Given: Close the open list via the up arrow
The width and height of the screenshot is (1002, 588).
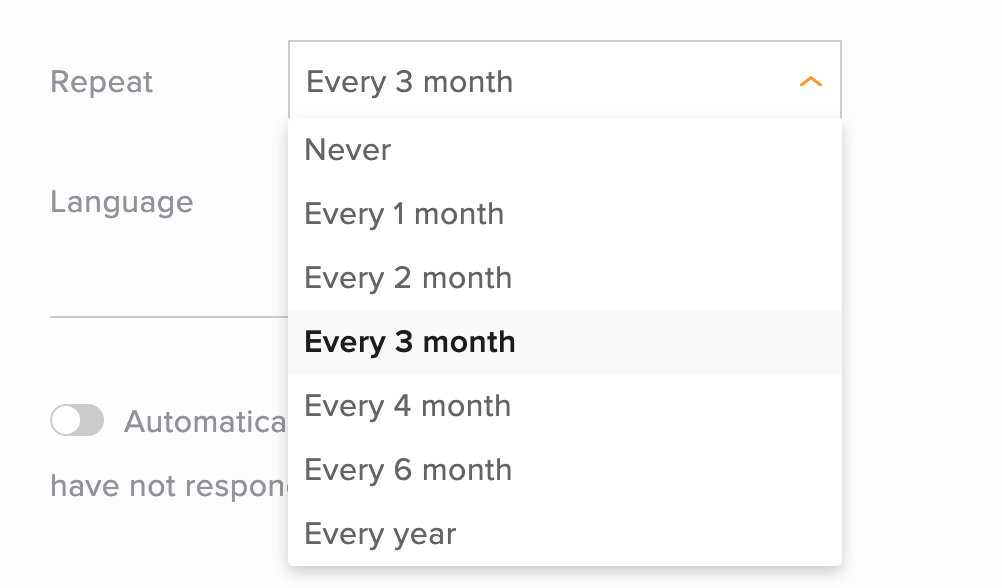Looking at the screenshot, I should click(810, 82).
